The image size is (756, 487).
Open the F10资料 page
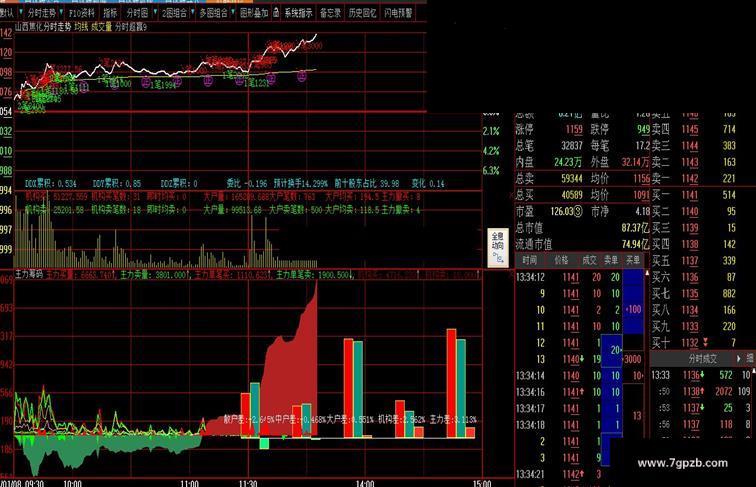(x=81, y=13)
